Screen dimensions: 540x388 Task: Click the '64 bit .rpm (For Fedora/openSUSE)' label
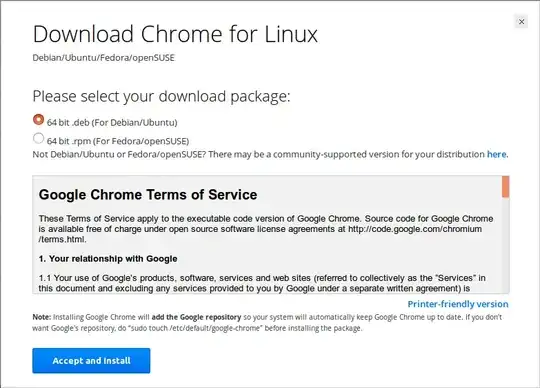click(118, 141)
